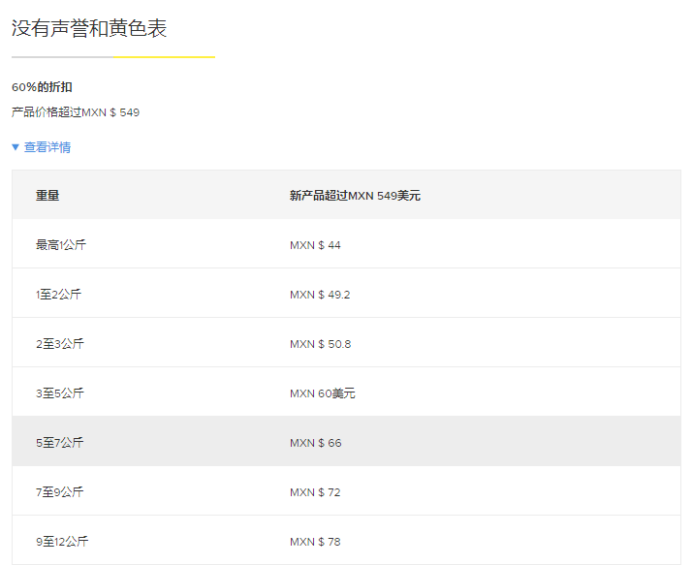Click the MXN $ 78 price cell

pyautogui.click(x=315, y=542)
